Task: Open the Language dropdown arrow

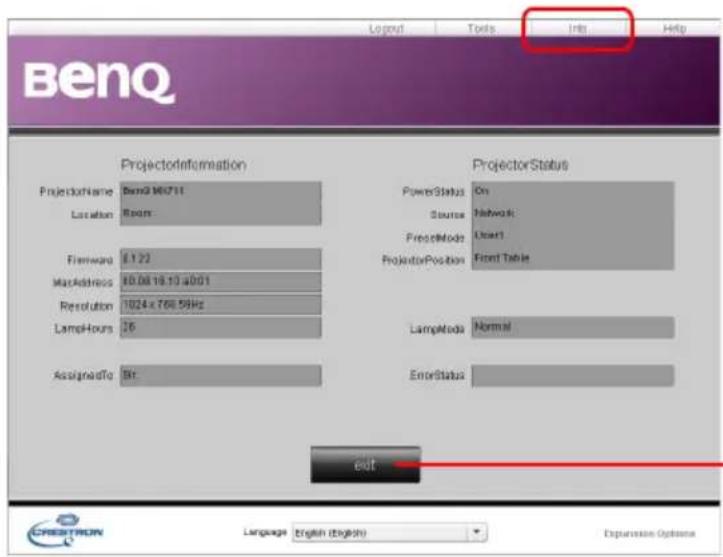Action: tap(478, 533)
